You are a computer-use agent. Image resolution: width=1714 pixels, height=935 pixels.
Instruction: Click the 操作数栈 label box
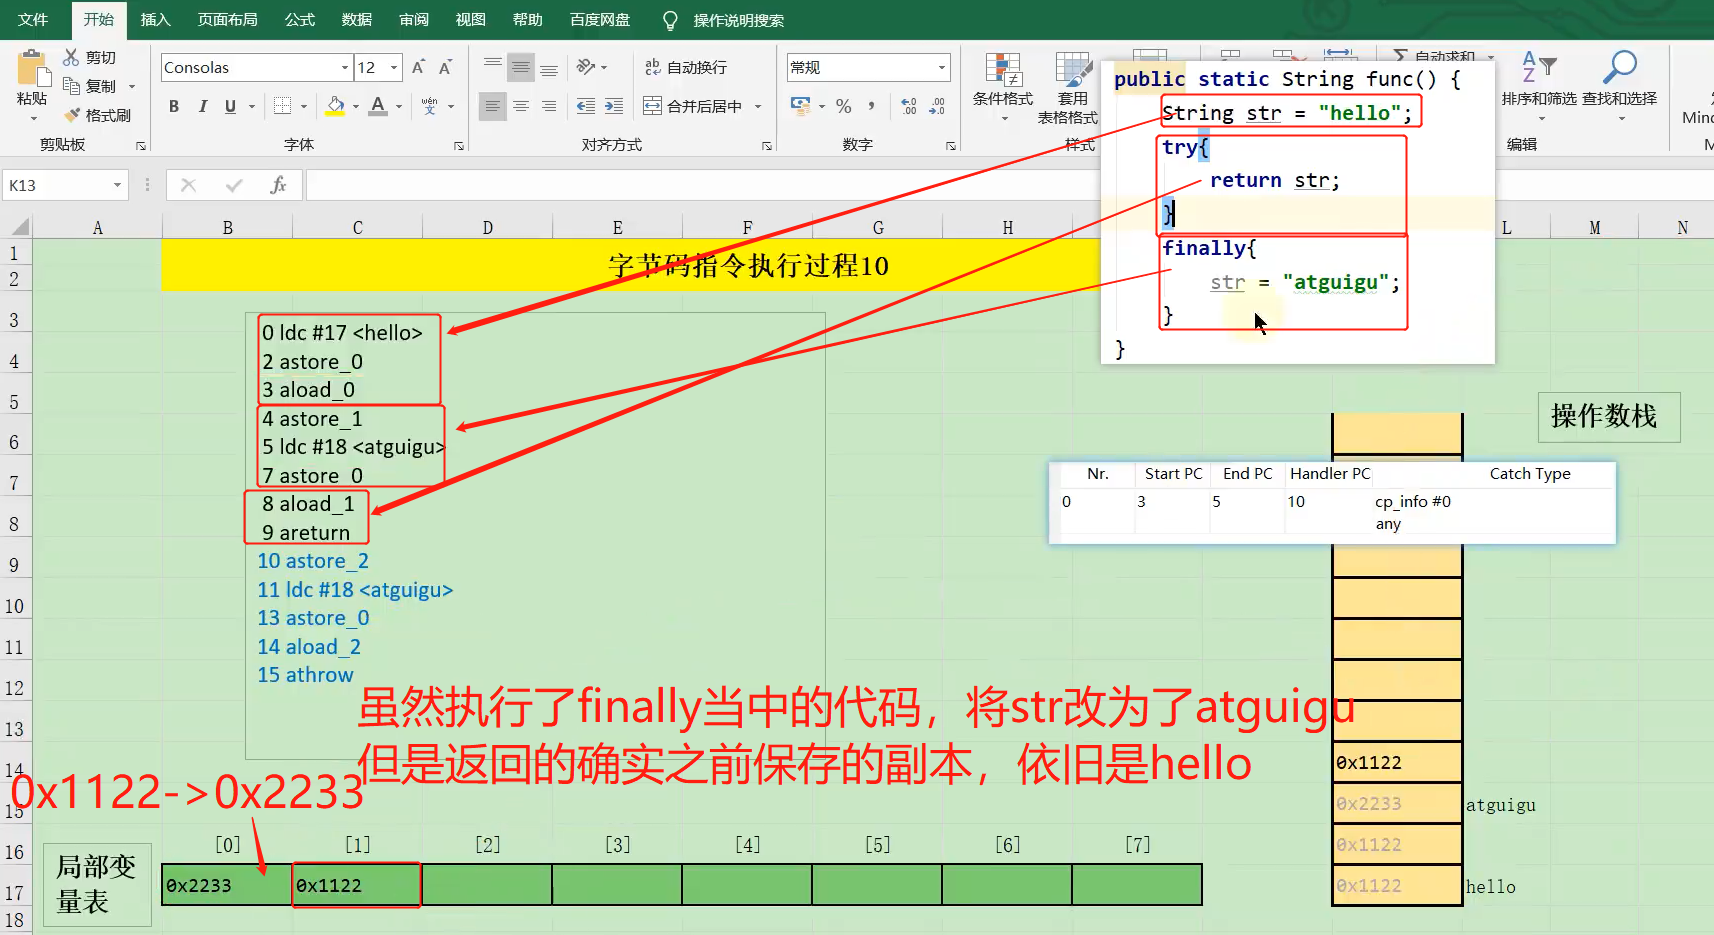pyautogui.click(x=1608, y=417)
